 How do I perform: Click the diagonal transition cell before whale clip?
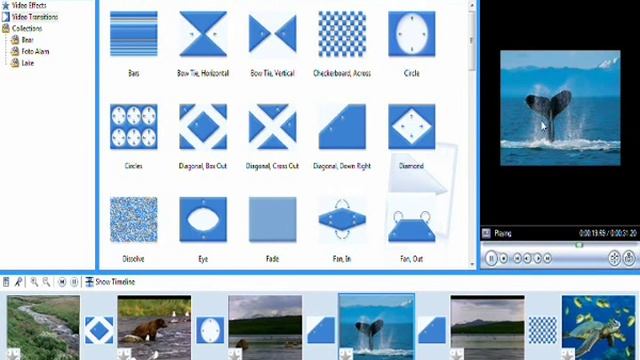tap(321, 330)
